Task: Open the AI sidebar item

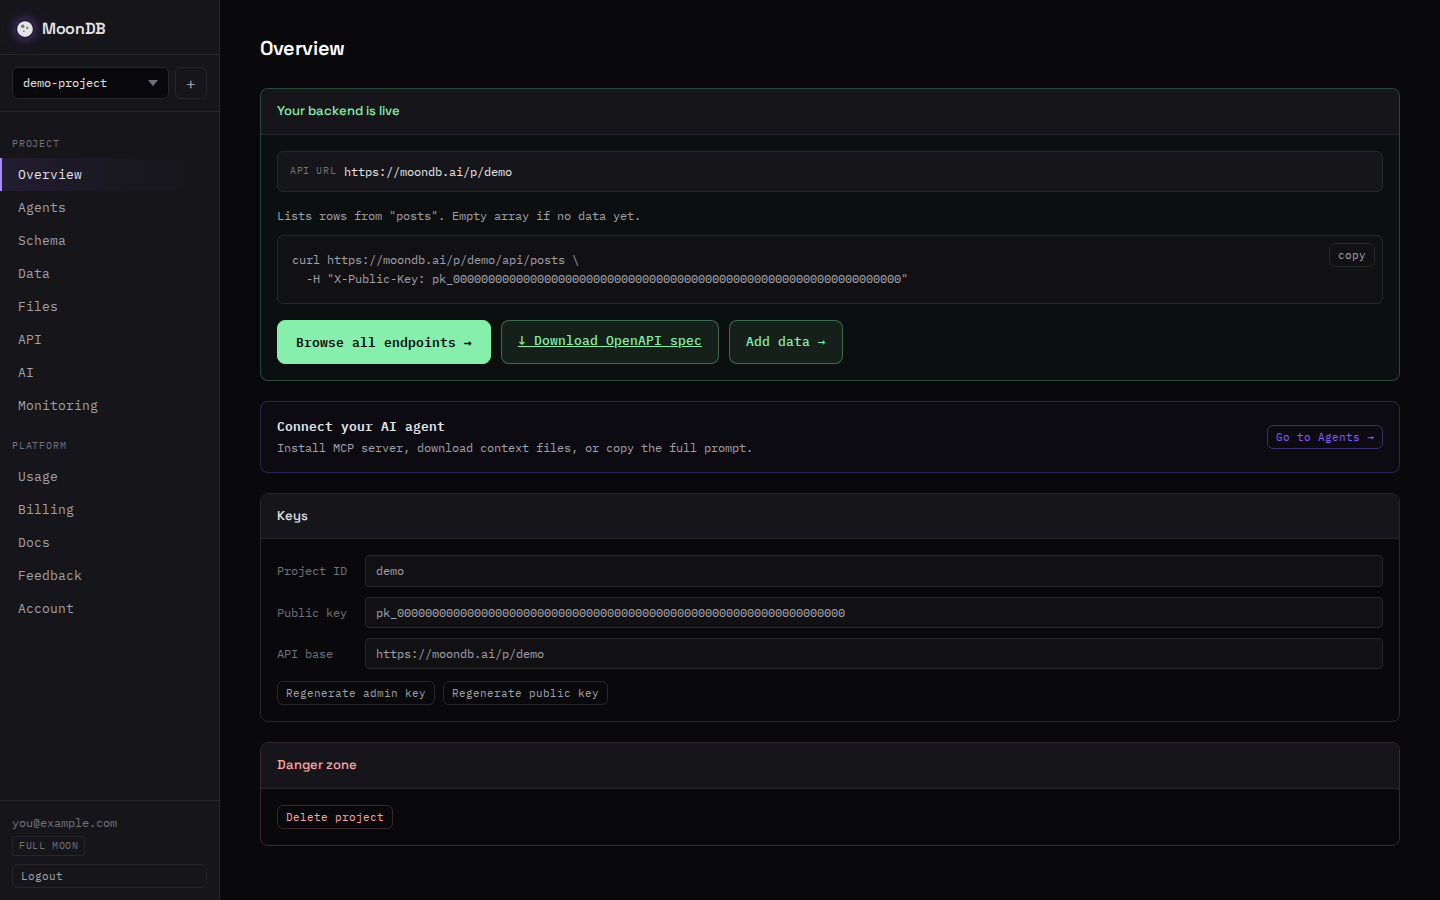Action: (x=109, y=372)
